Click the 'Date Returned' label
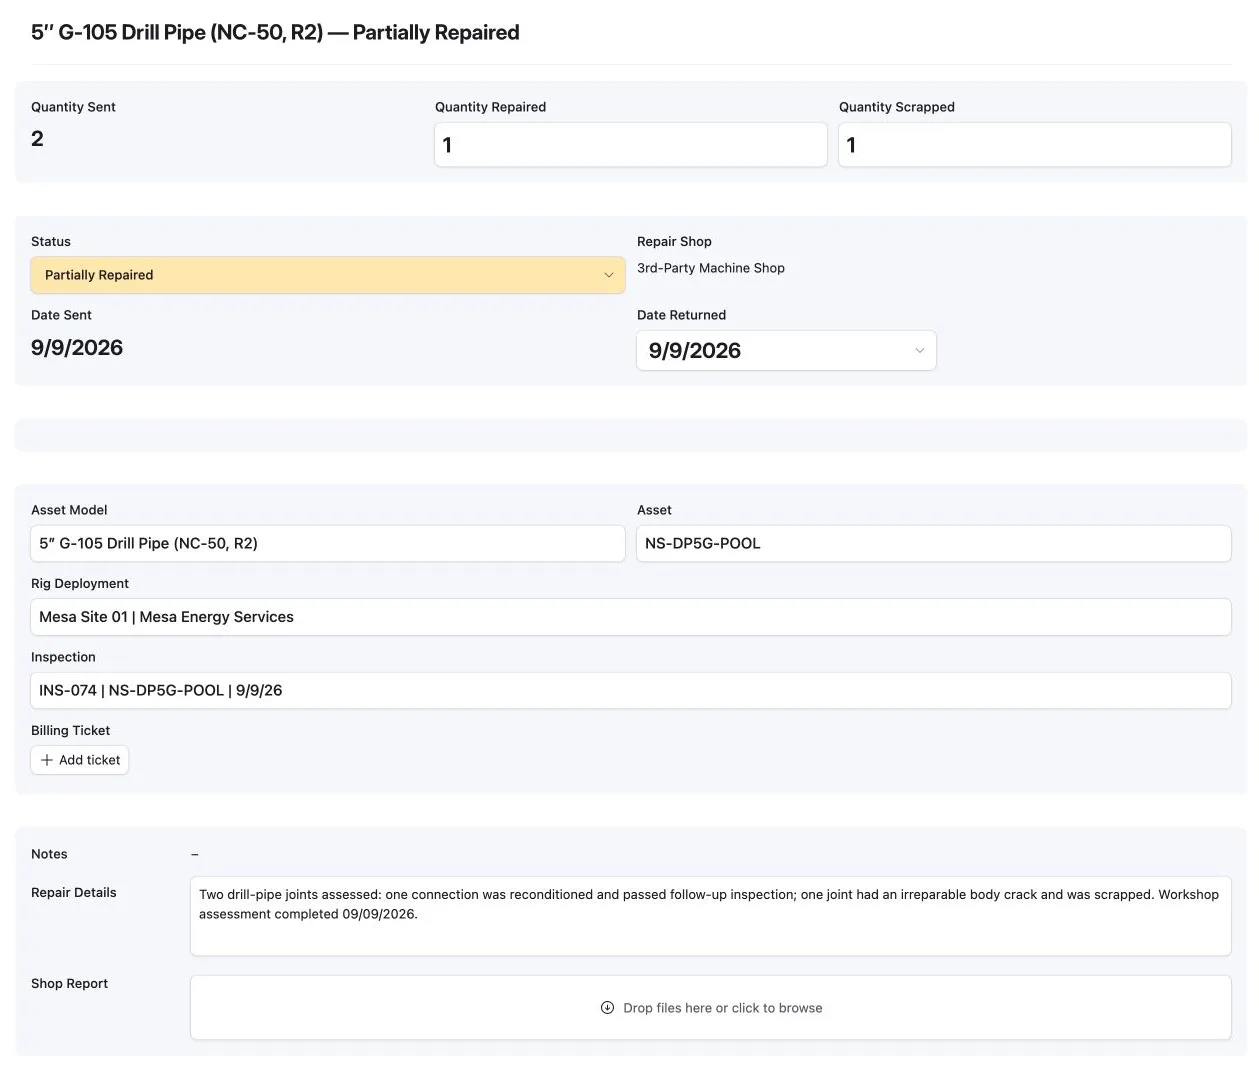 point(681,315)
